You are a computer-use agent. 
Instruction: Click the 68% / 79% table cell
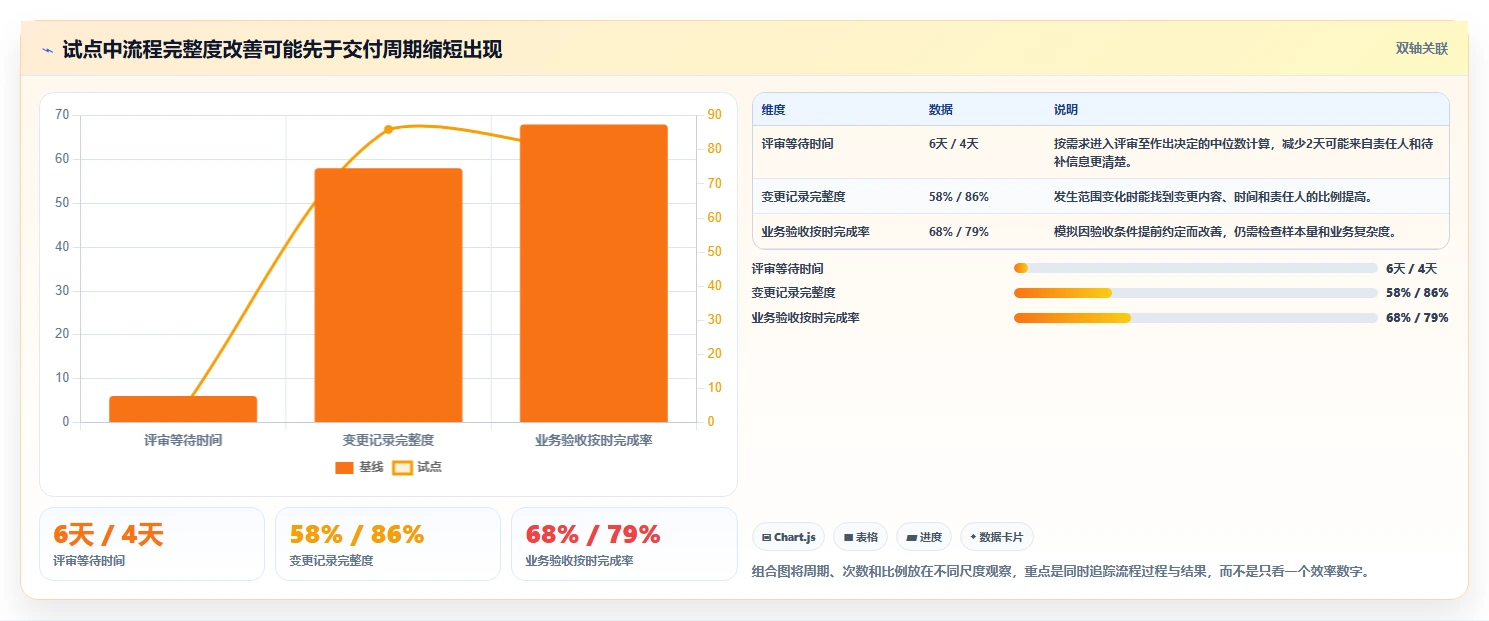(958, 232)
